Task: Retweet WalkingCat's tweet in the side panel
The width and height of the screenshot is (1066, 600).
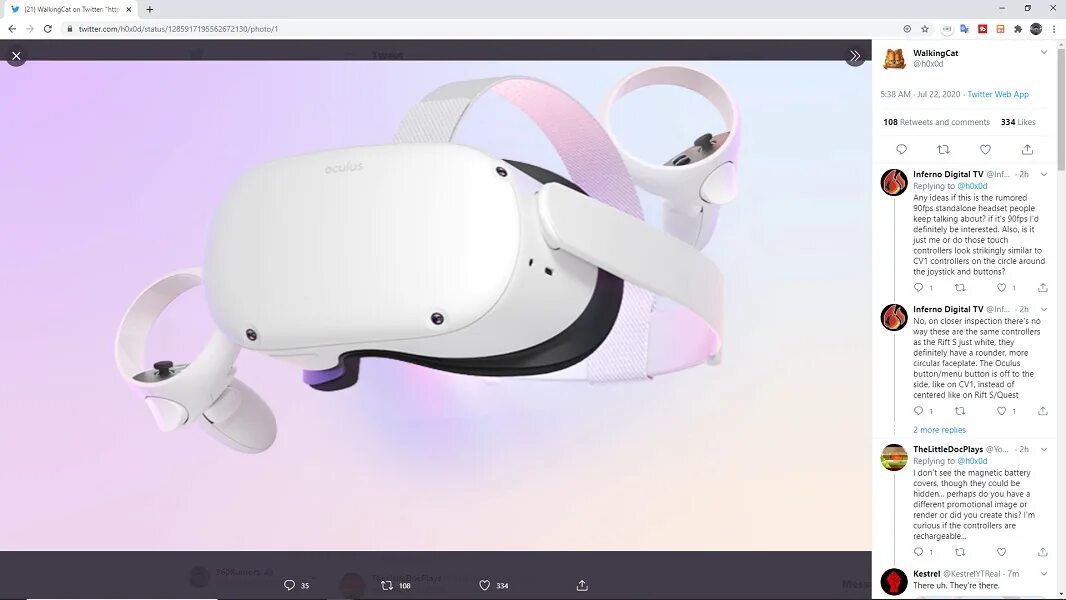Action: [944, 149]
